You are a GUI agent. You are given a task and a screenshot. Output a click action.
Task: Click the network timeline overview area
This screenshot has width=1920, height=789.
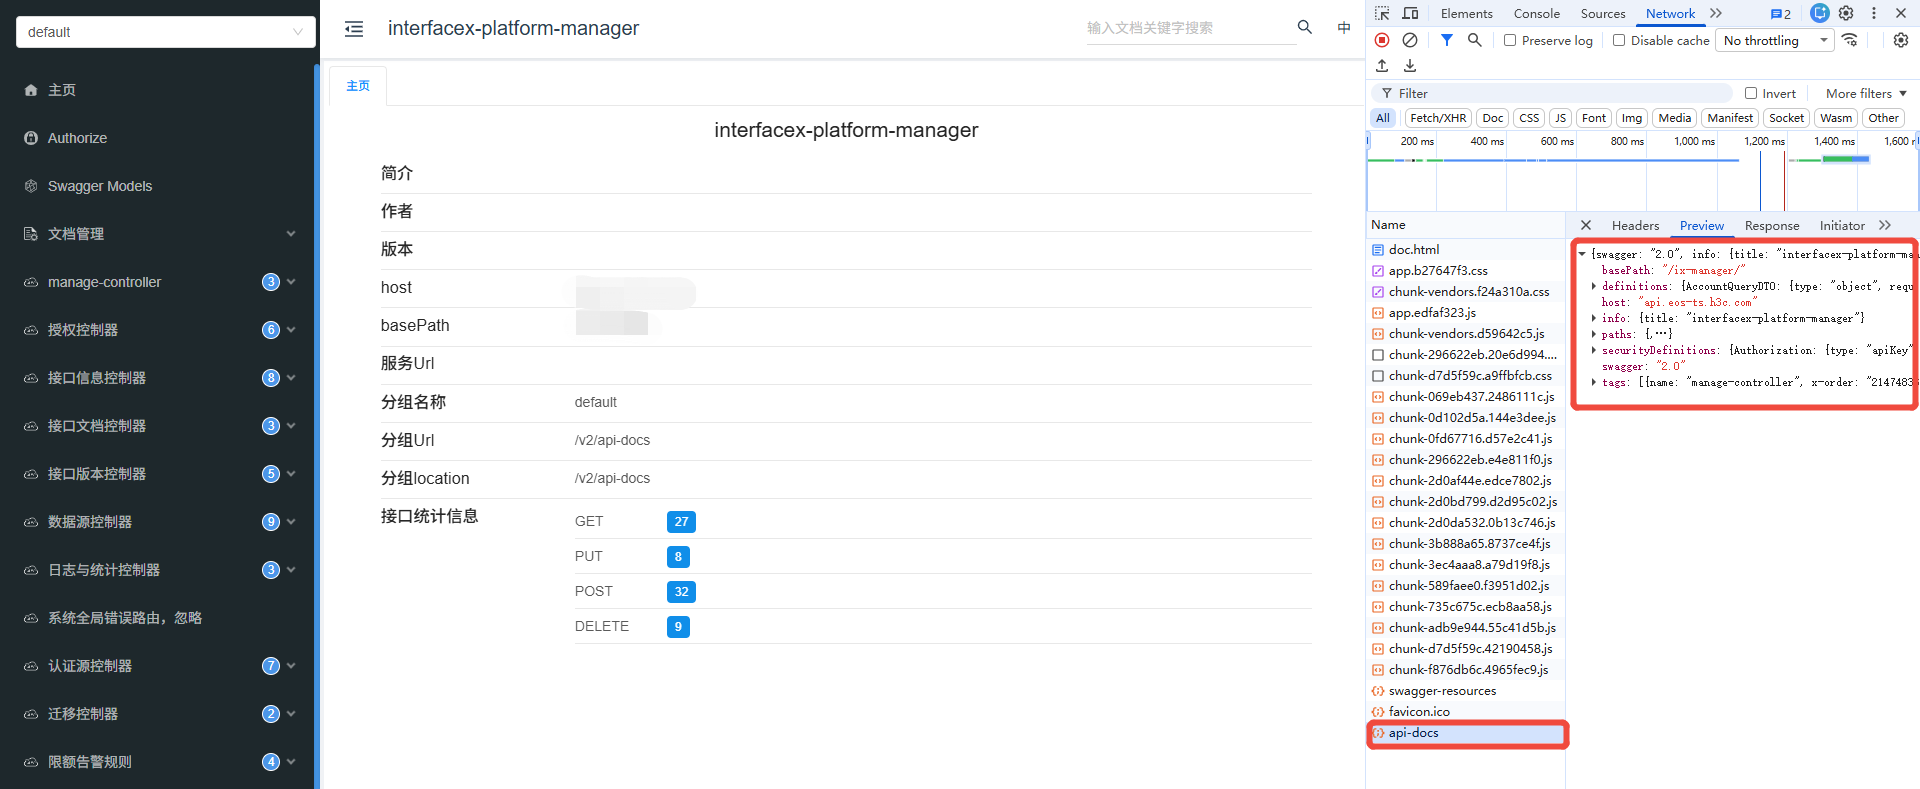tap(1643, 171)
